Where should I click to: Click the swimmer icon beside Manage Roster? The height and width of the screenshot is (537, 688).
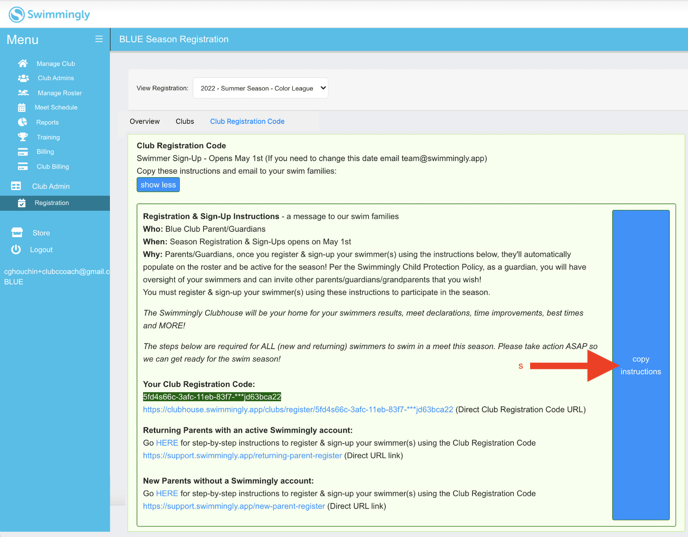(x=23, y=93)
